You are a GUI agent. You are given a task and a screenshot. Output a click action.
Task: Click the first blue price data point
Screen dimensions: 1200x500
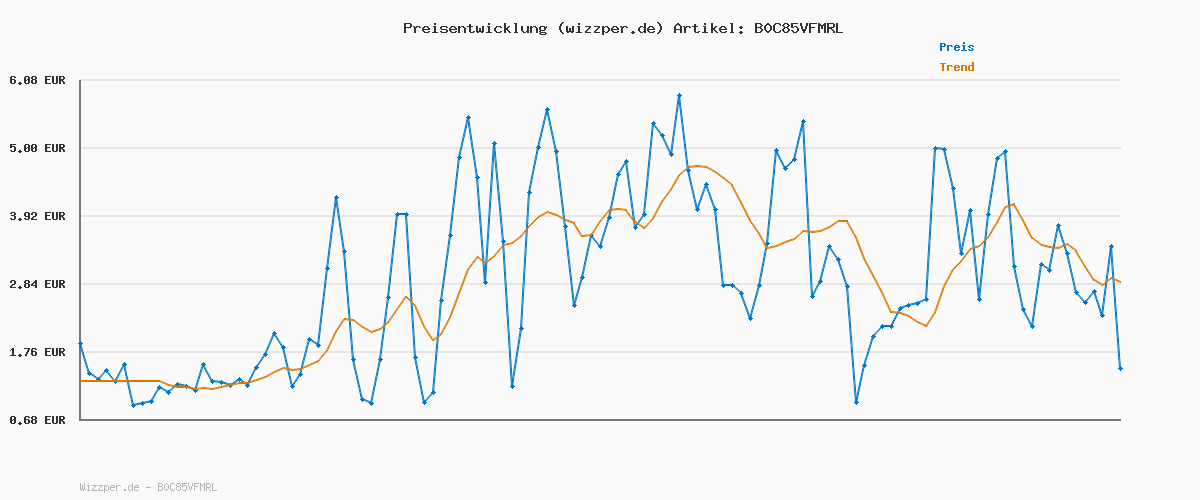point(80,343)
